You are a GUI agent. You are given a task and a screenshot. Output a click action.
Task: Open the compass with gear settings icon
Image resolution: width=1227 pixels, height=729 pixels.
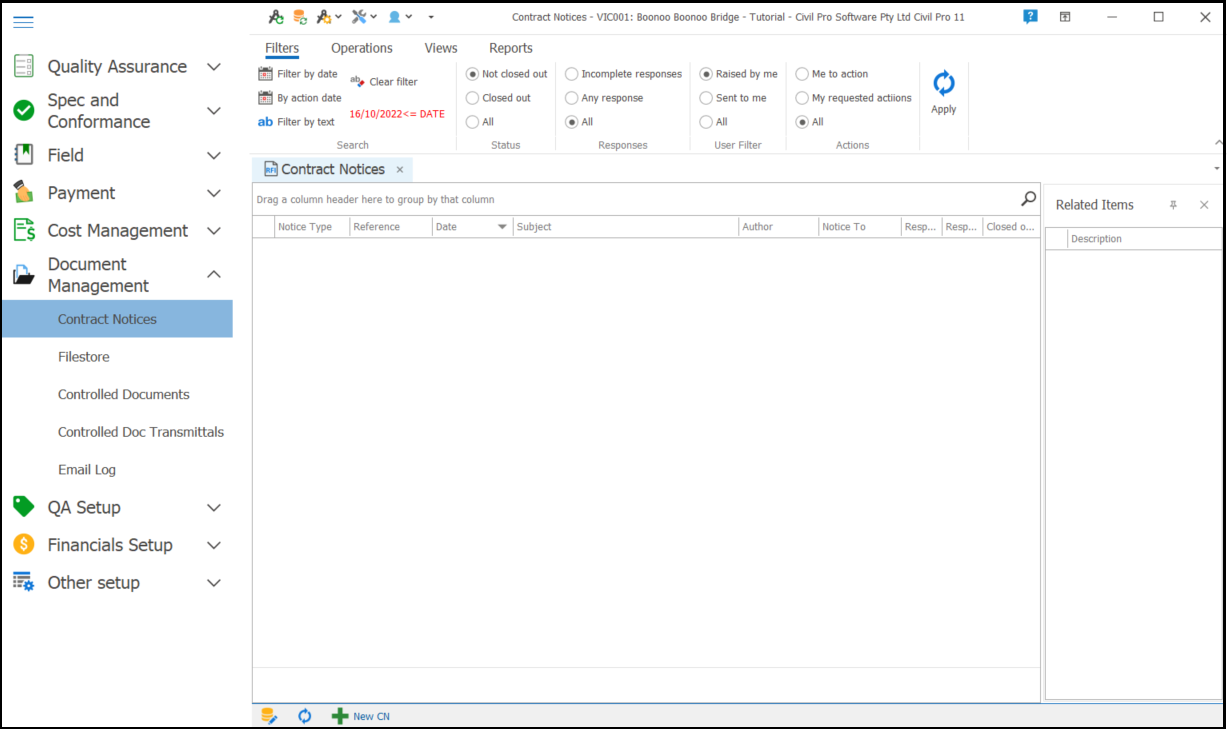pos(324,17)
